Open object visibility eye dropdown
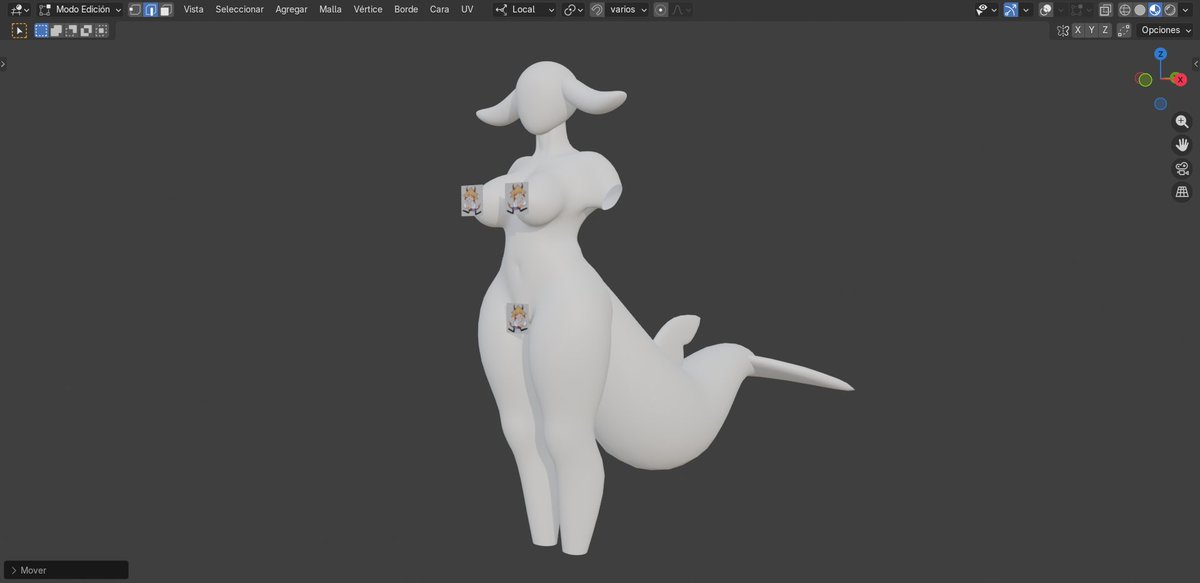Image resolution: width=1200 pixels, height=583 pixels. coord(987,9)
